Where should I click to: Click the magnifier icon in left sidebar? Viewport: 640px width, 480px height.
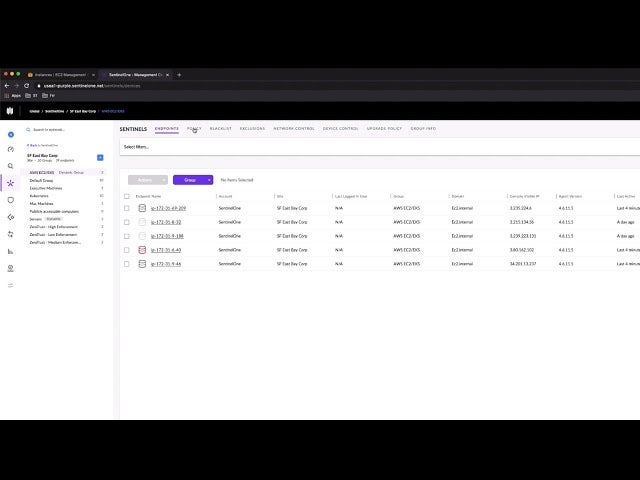(10, 166)
